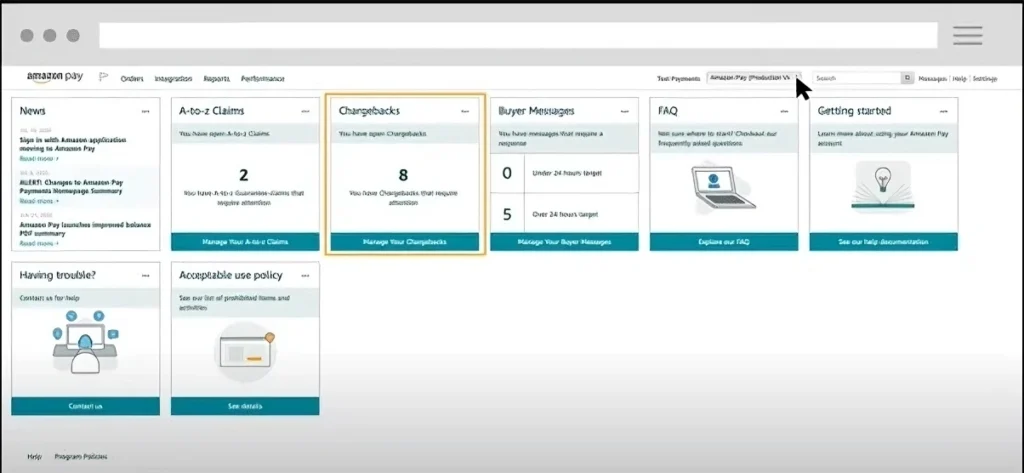
Task: Open the Settings link in header
Action: point(985,78)
